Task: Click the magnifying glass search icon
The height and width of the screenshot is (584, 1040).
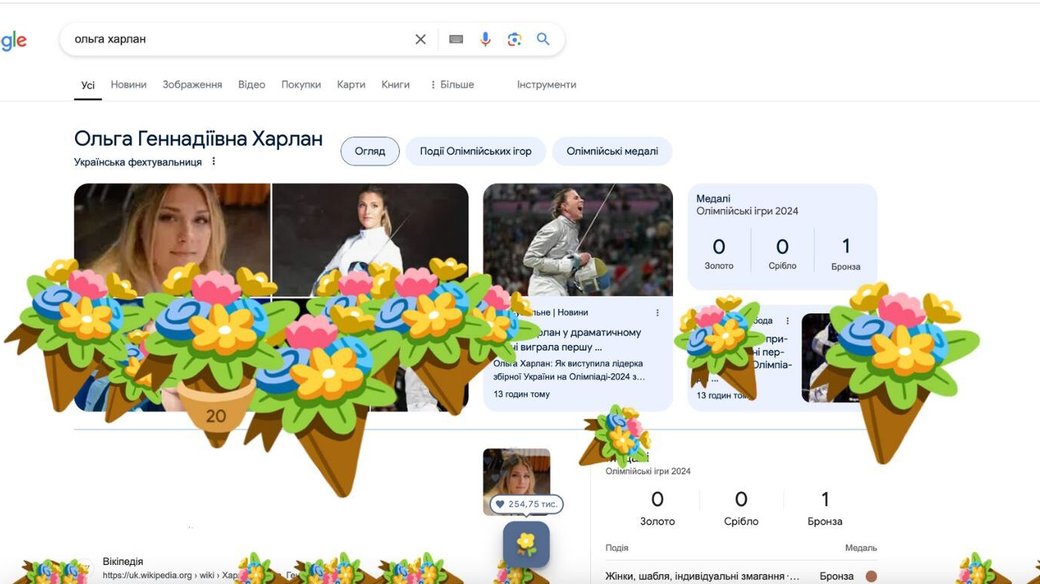Action: [x=543, y=39]
